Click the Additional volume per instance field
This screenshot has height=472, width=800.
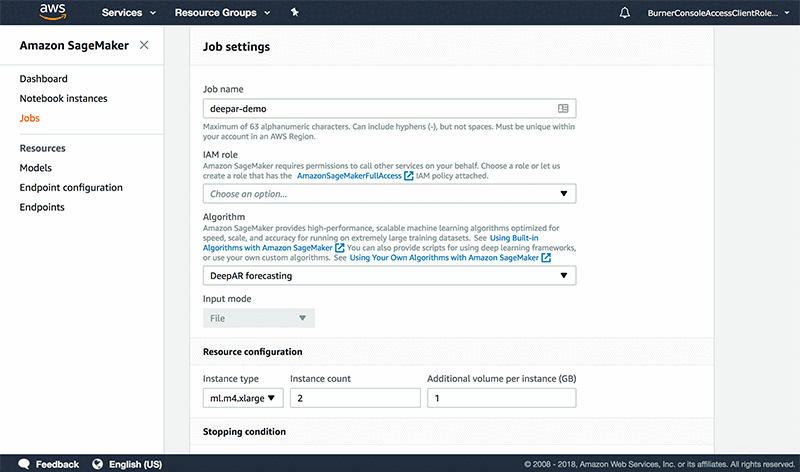502,398
